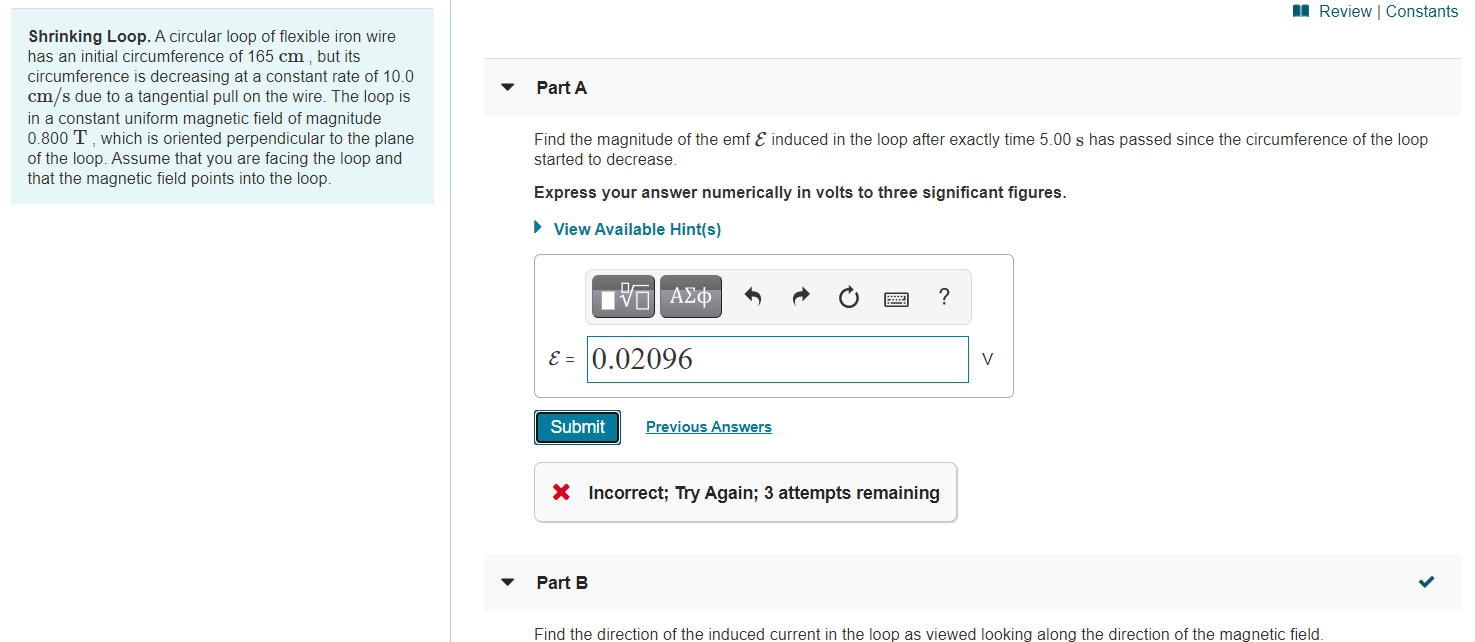Click the Incorrect; Try Again message box
Viewport: 1475px width, 642px height.
coord(745,492)
